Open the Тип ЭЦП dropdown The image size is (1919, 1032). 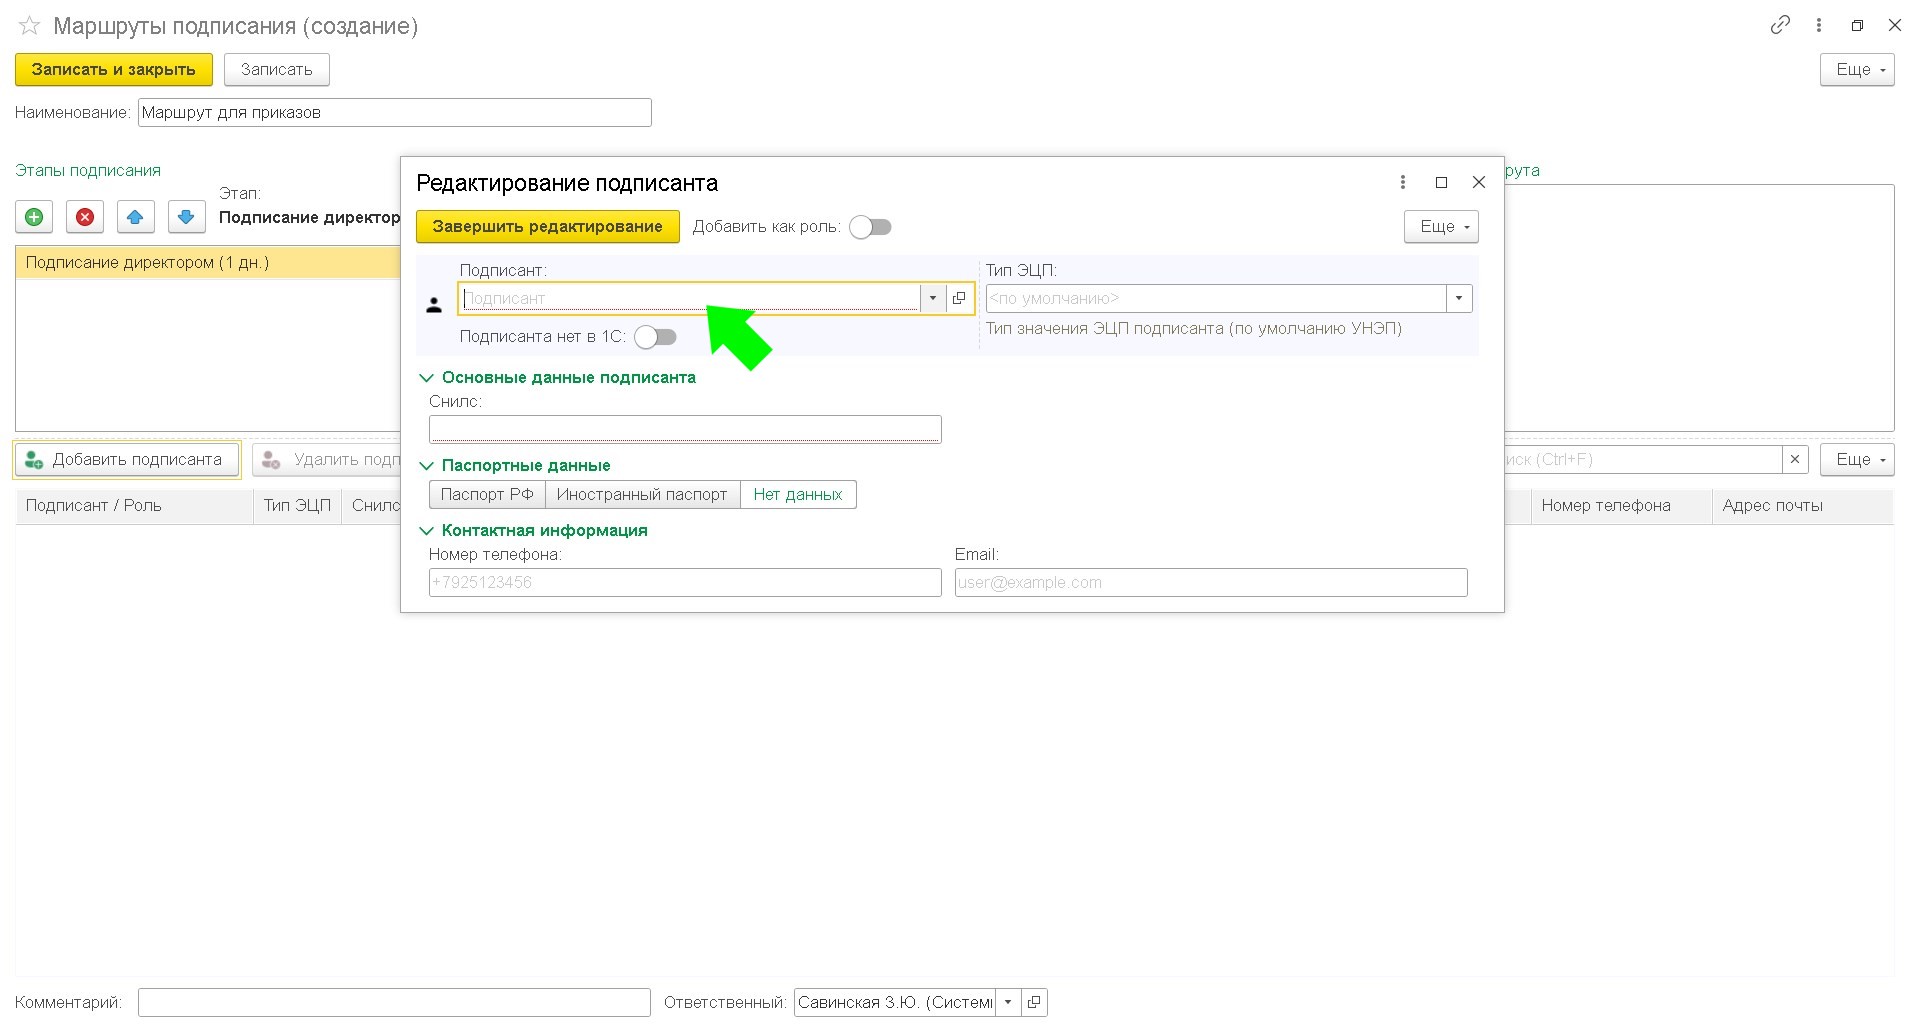(1459, 298)
